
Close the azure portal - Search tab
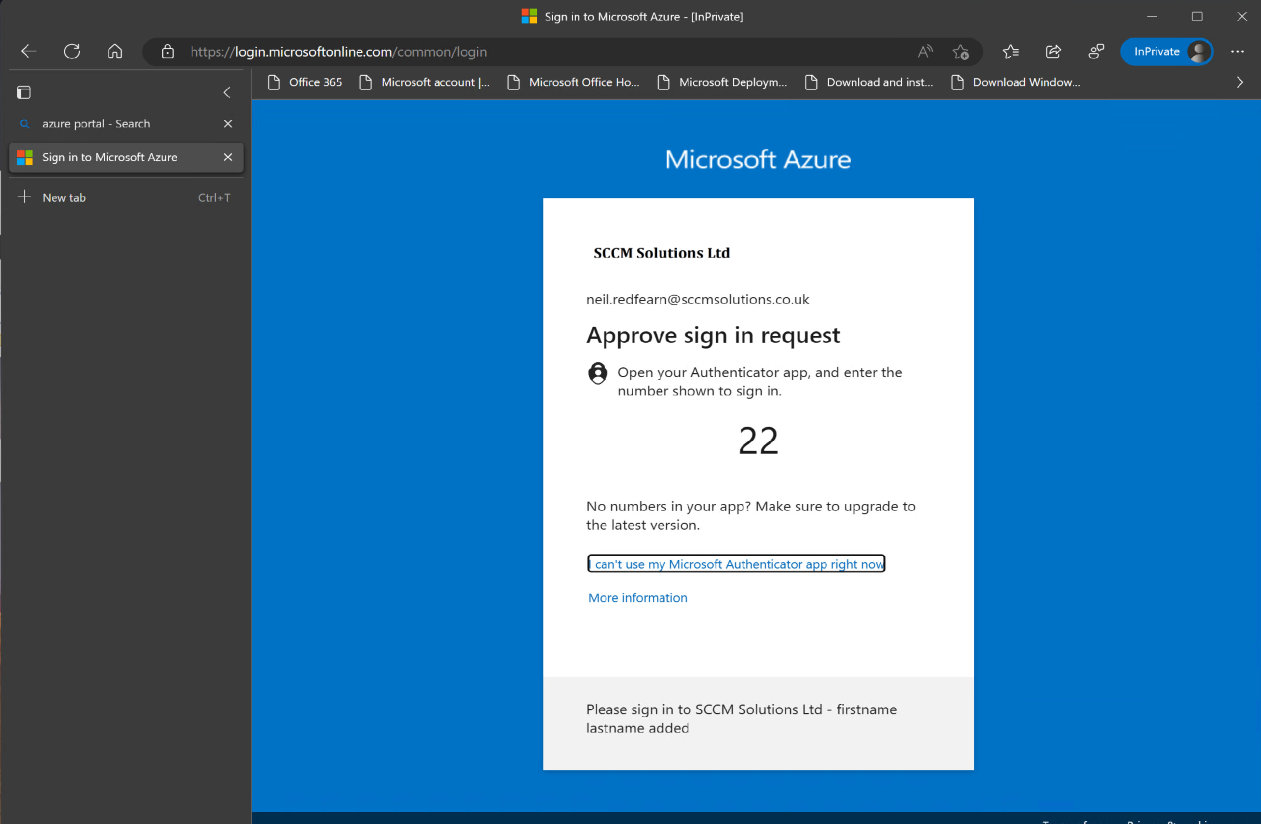[x=228, y=124]
